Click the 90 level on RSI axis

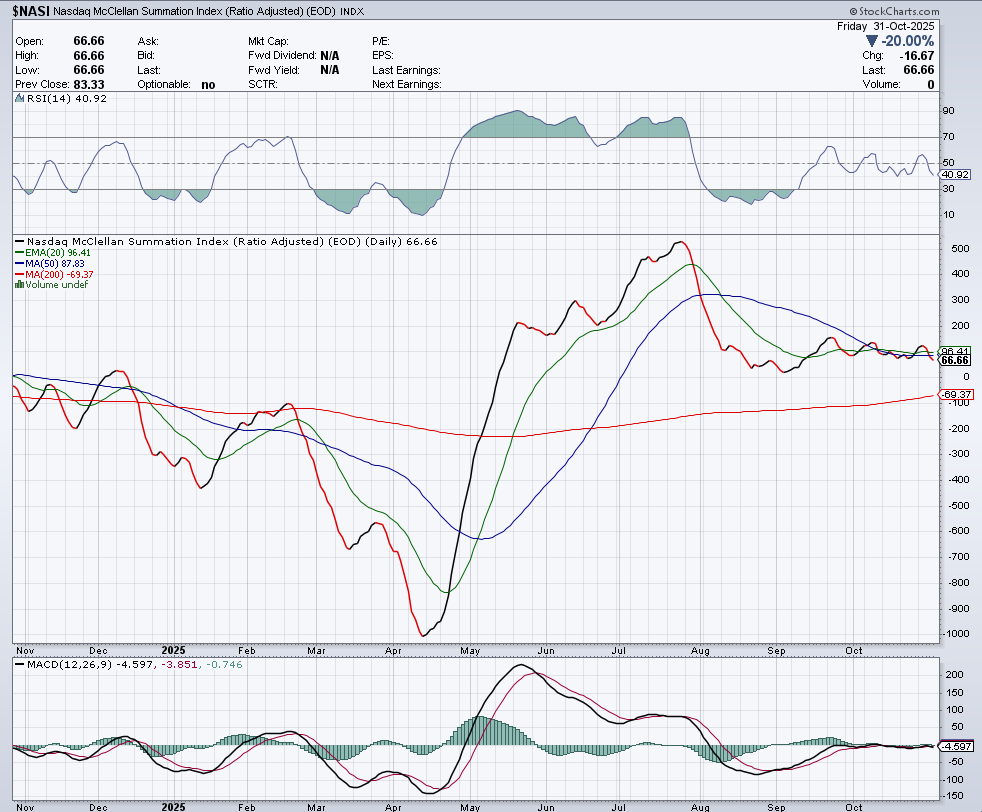tap(948, 111)
